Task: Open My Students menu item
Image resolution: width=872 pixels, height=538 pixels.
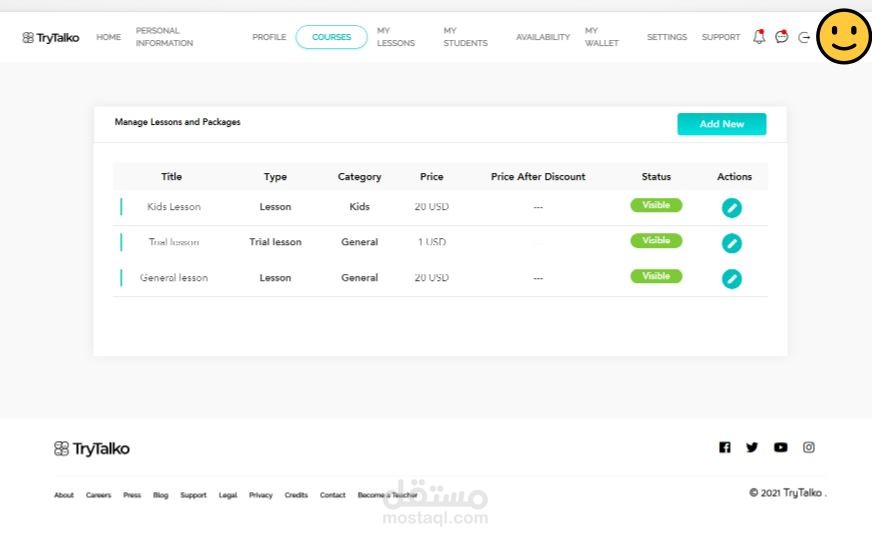Action: pos(465,37)
